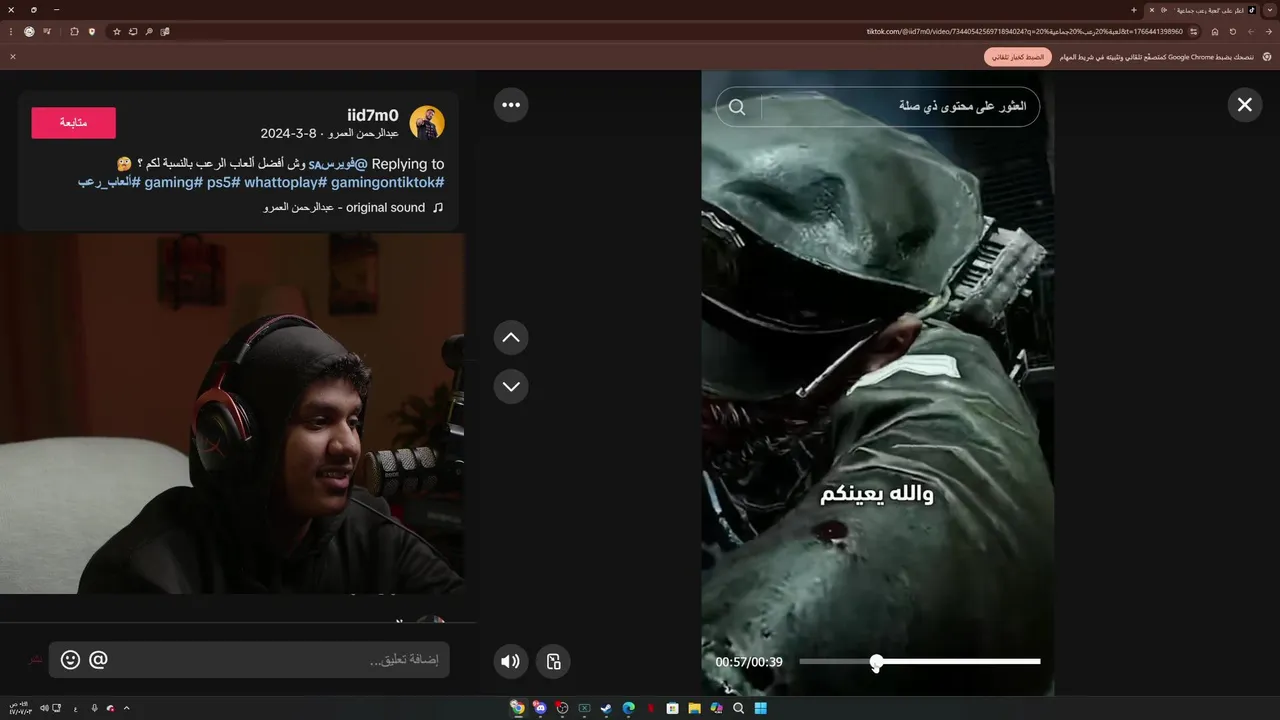Click the 00:57/00:39 video time text
The width and height of the screenshot is (1280, 720).
[x=749, y=662]
